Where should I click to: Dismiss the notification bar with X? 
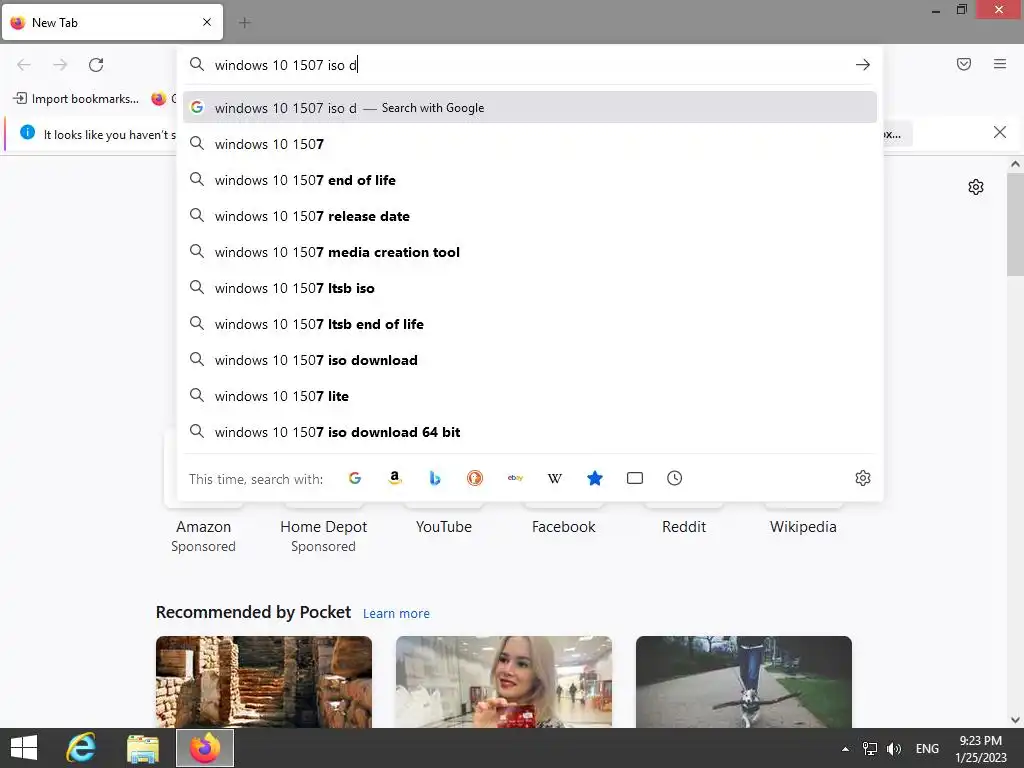click(x=1000, y=133)
